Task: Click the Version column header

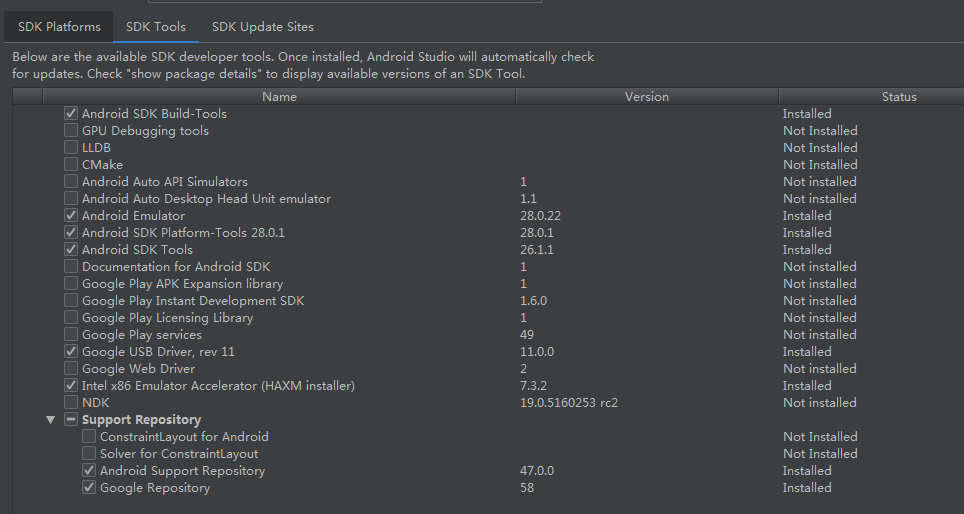Action: pos(646,97)
